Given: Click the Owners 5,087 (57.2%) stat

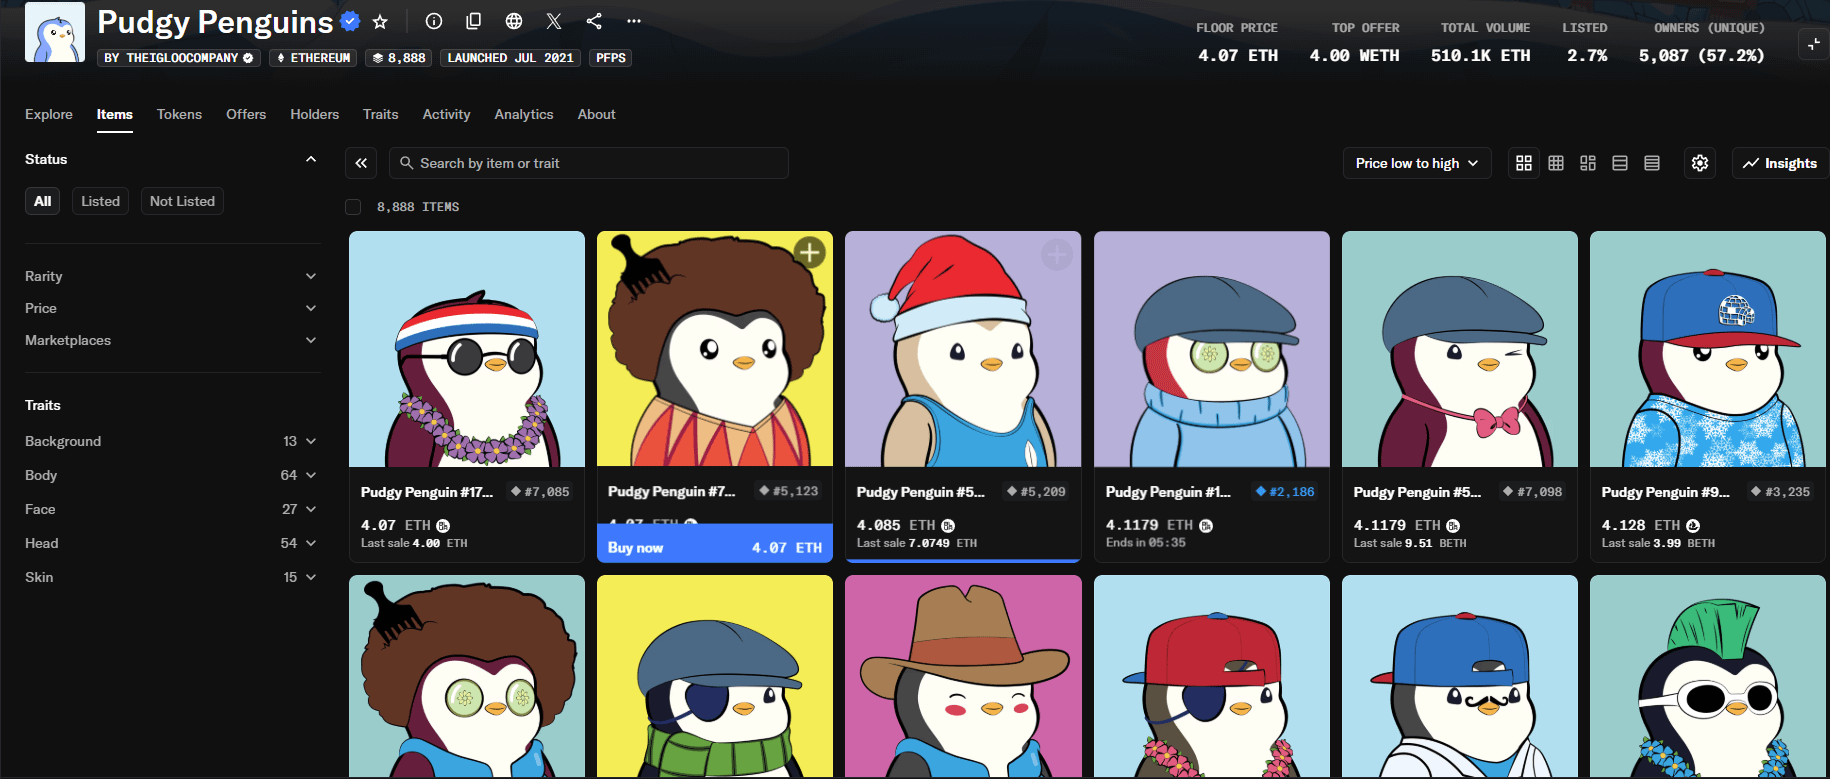Looking at the screenshot, I should point(1702,42).
